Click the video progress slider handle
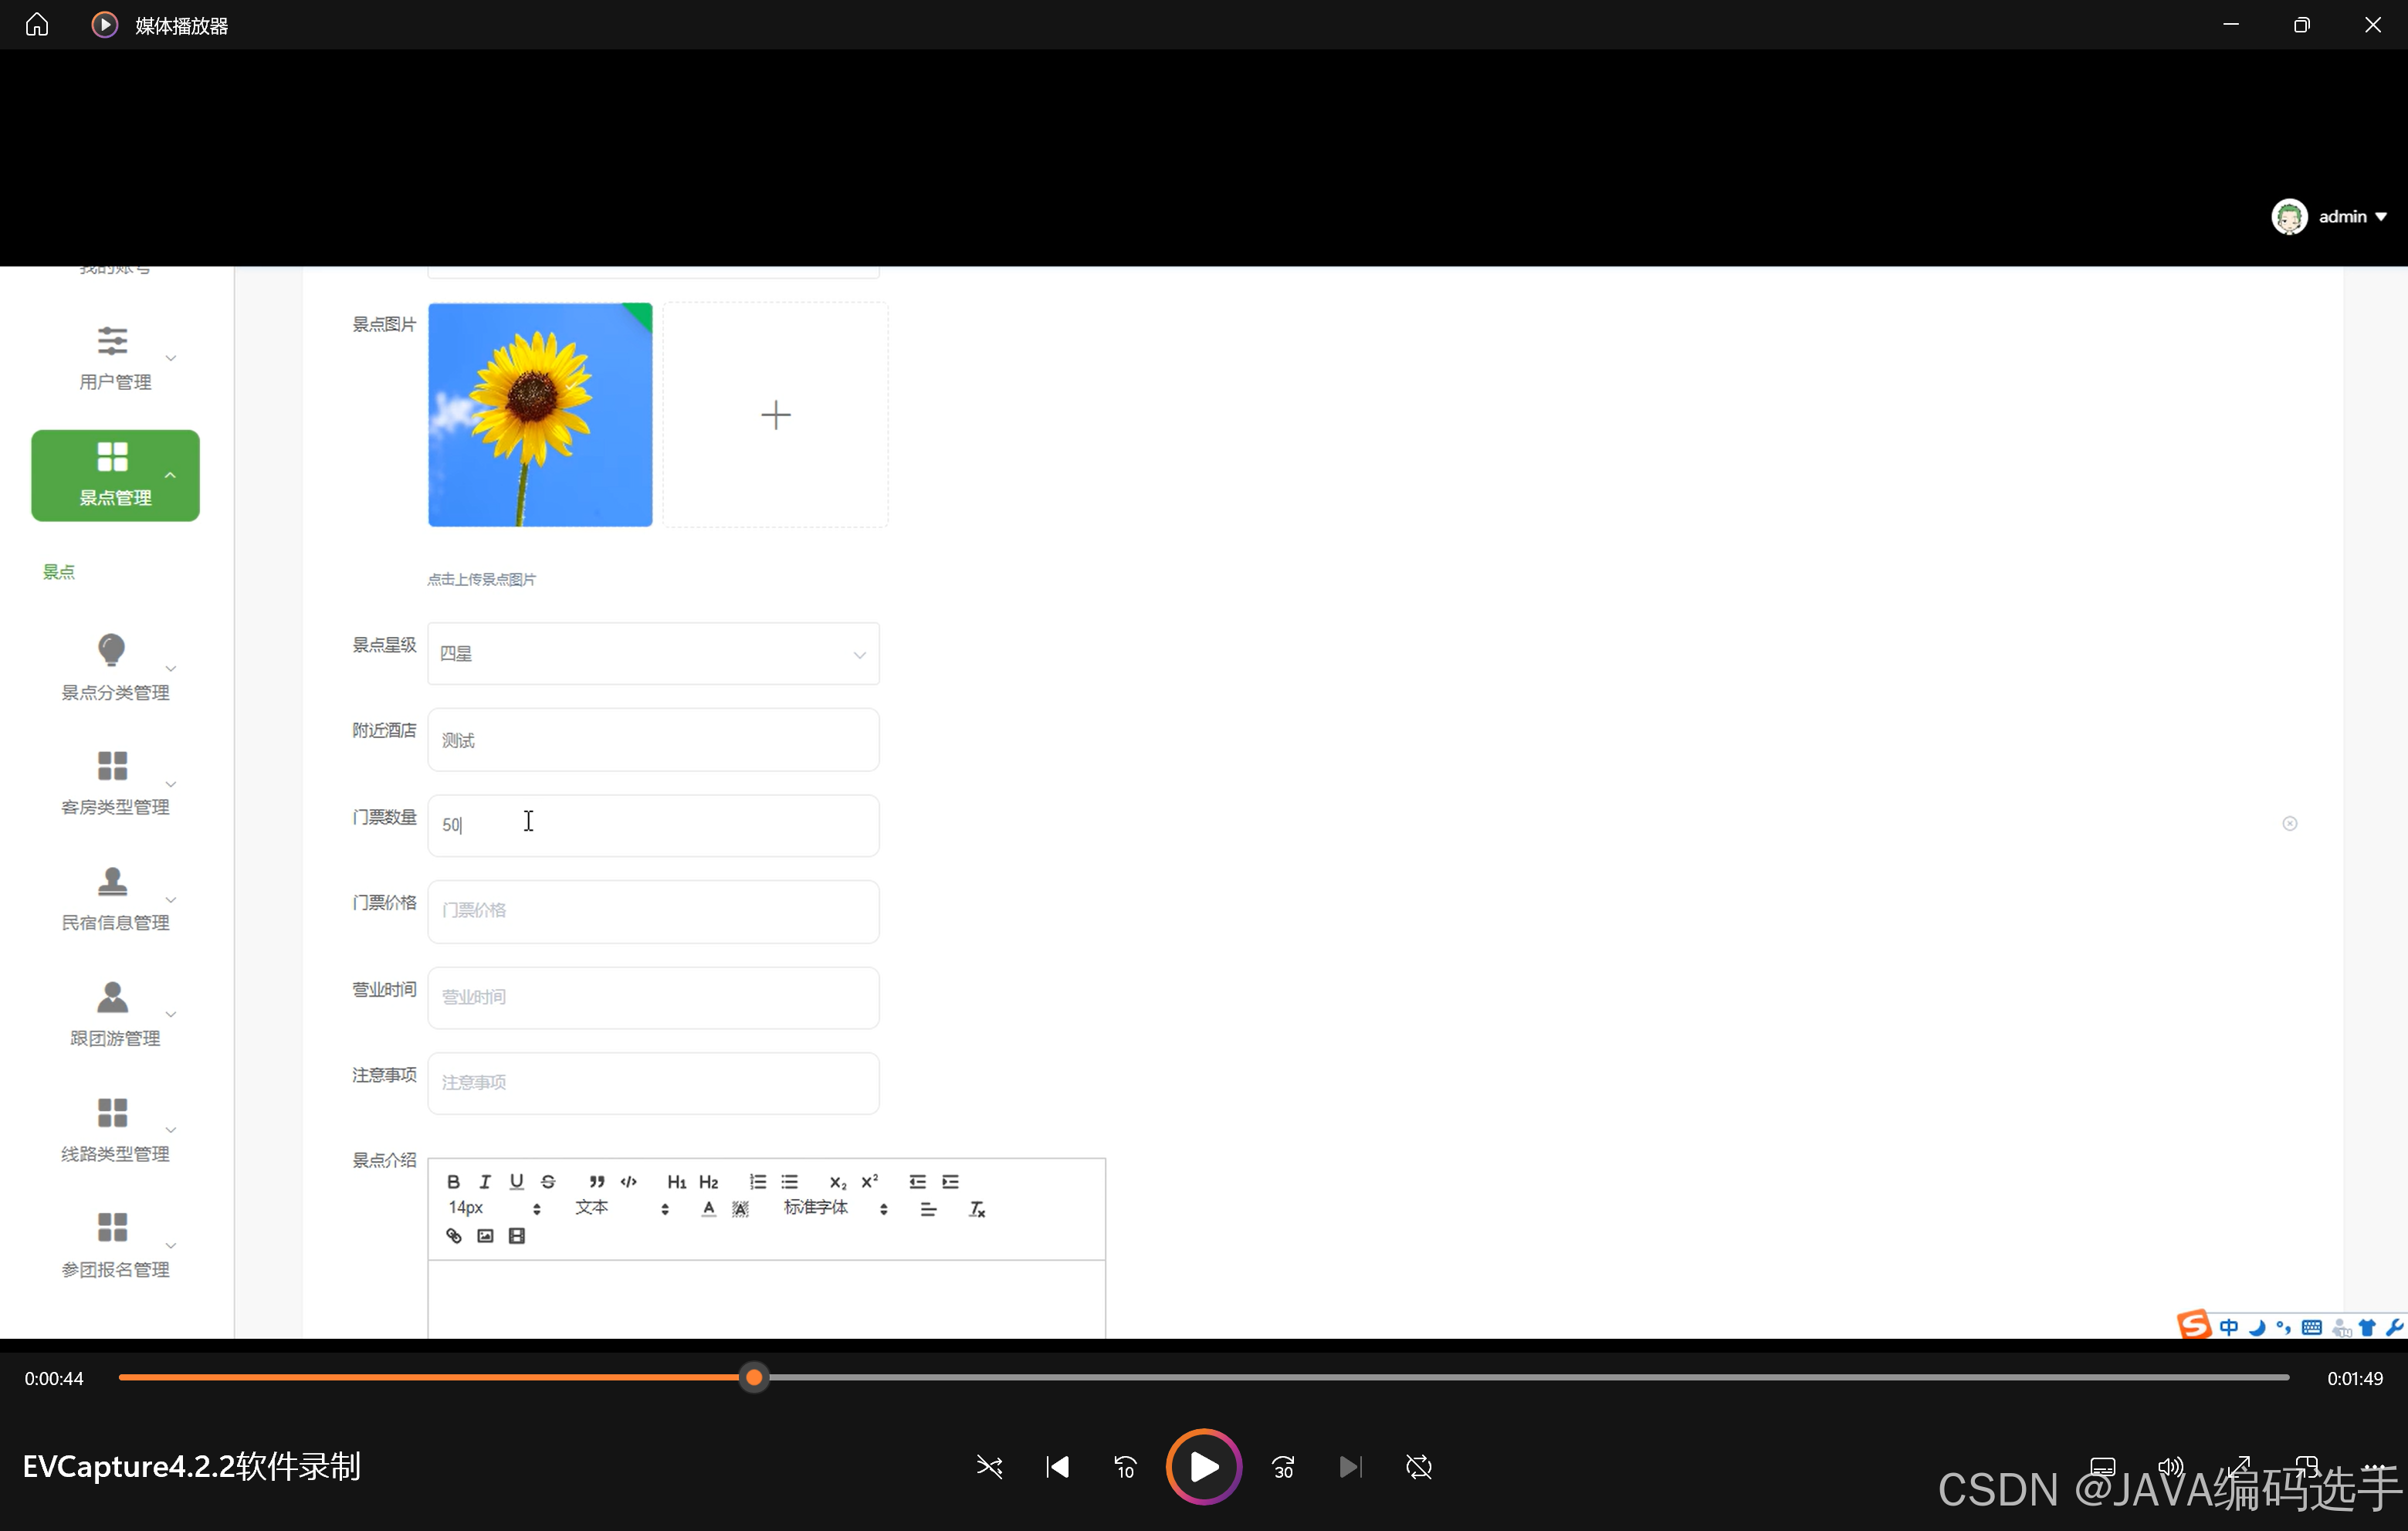The height and width of the screenshot is (1531, 2408). tap(754, 1377)
